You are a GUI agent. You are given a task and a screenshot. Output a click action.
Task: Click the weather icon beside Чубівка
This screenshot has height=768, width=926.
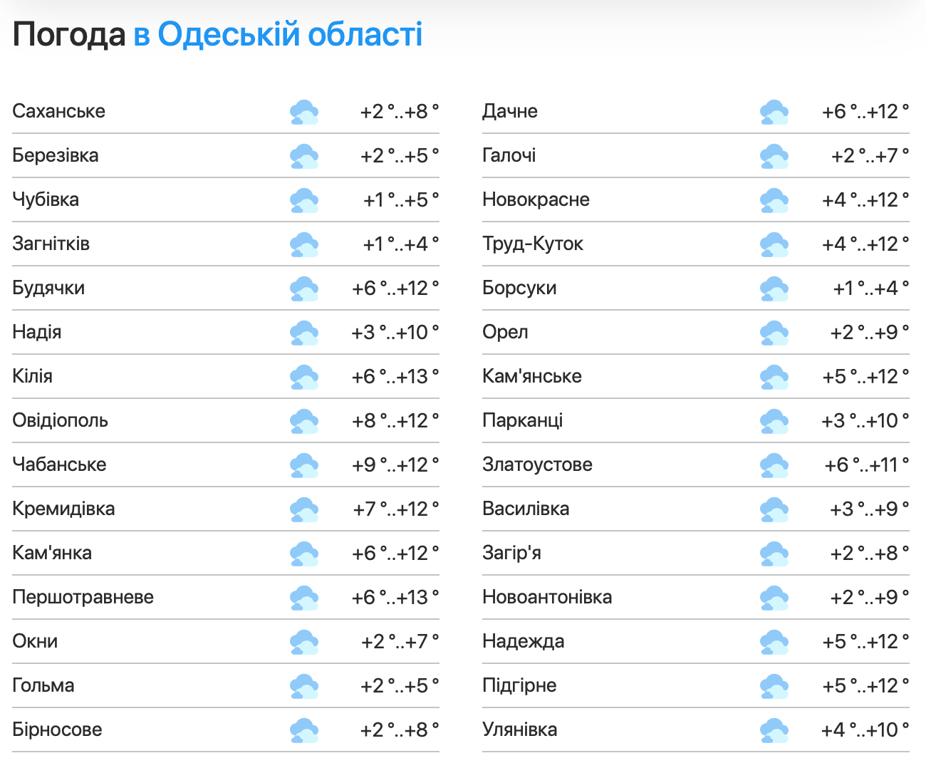304,200
